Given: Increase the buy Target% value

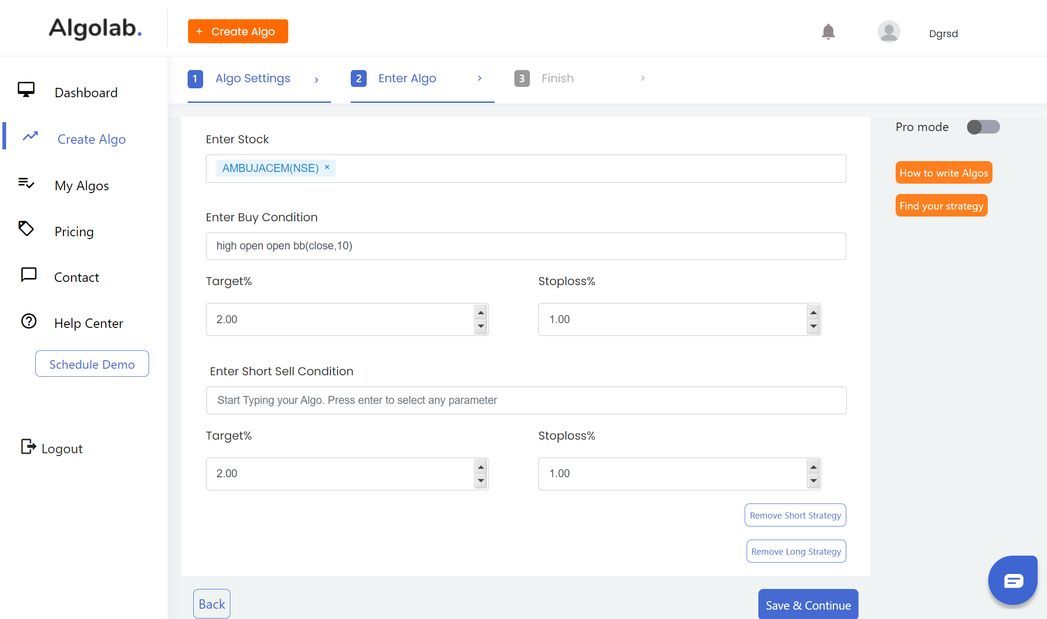Looking at the screenshot, I should click(x=481, y=313).
